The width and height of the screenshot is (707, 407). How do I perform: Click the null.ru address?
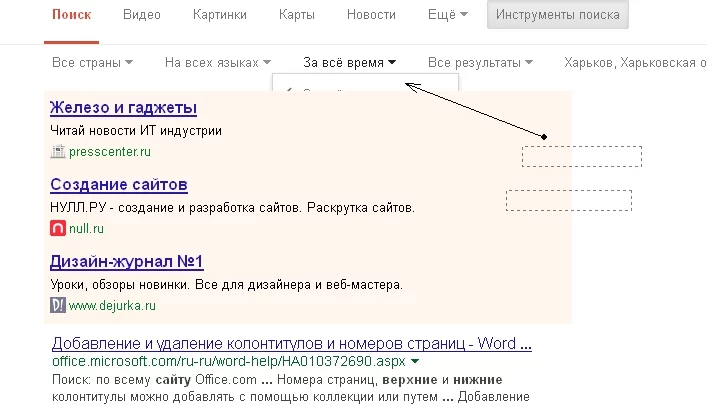tap(86, 229)
